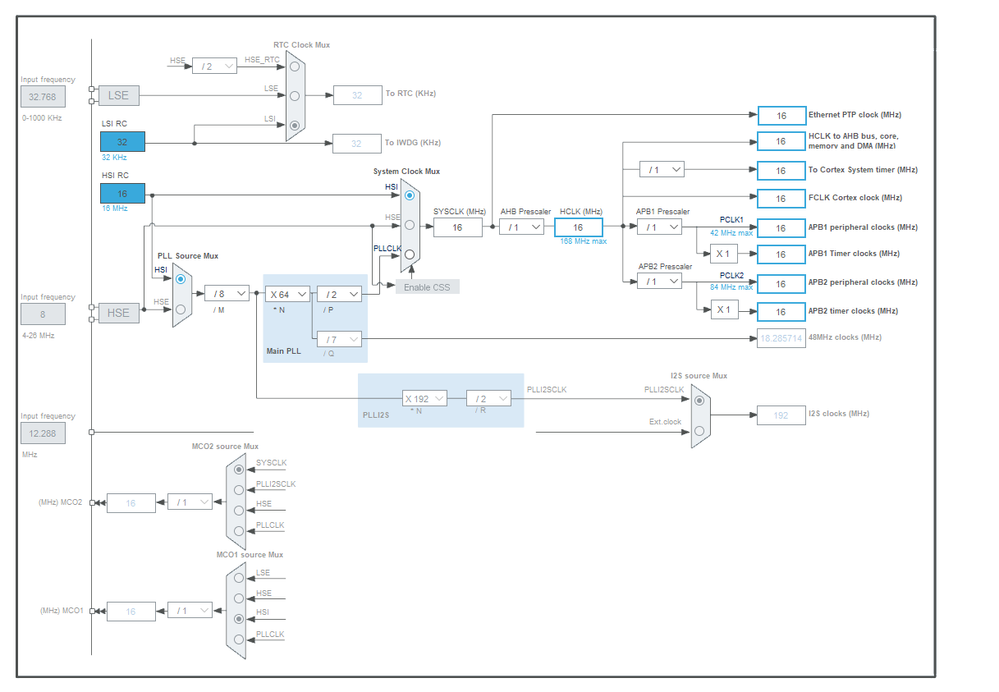
Task: Select HSI in the System Clock Mux
Action: (410, 196)
